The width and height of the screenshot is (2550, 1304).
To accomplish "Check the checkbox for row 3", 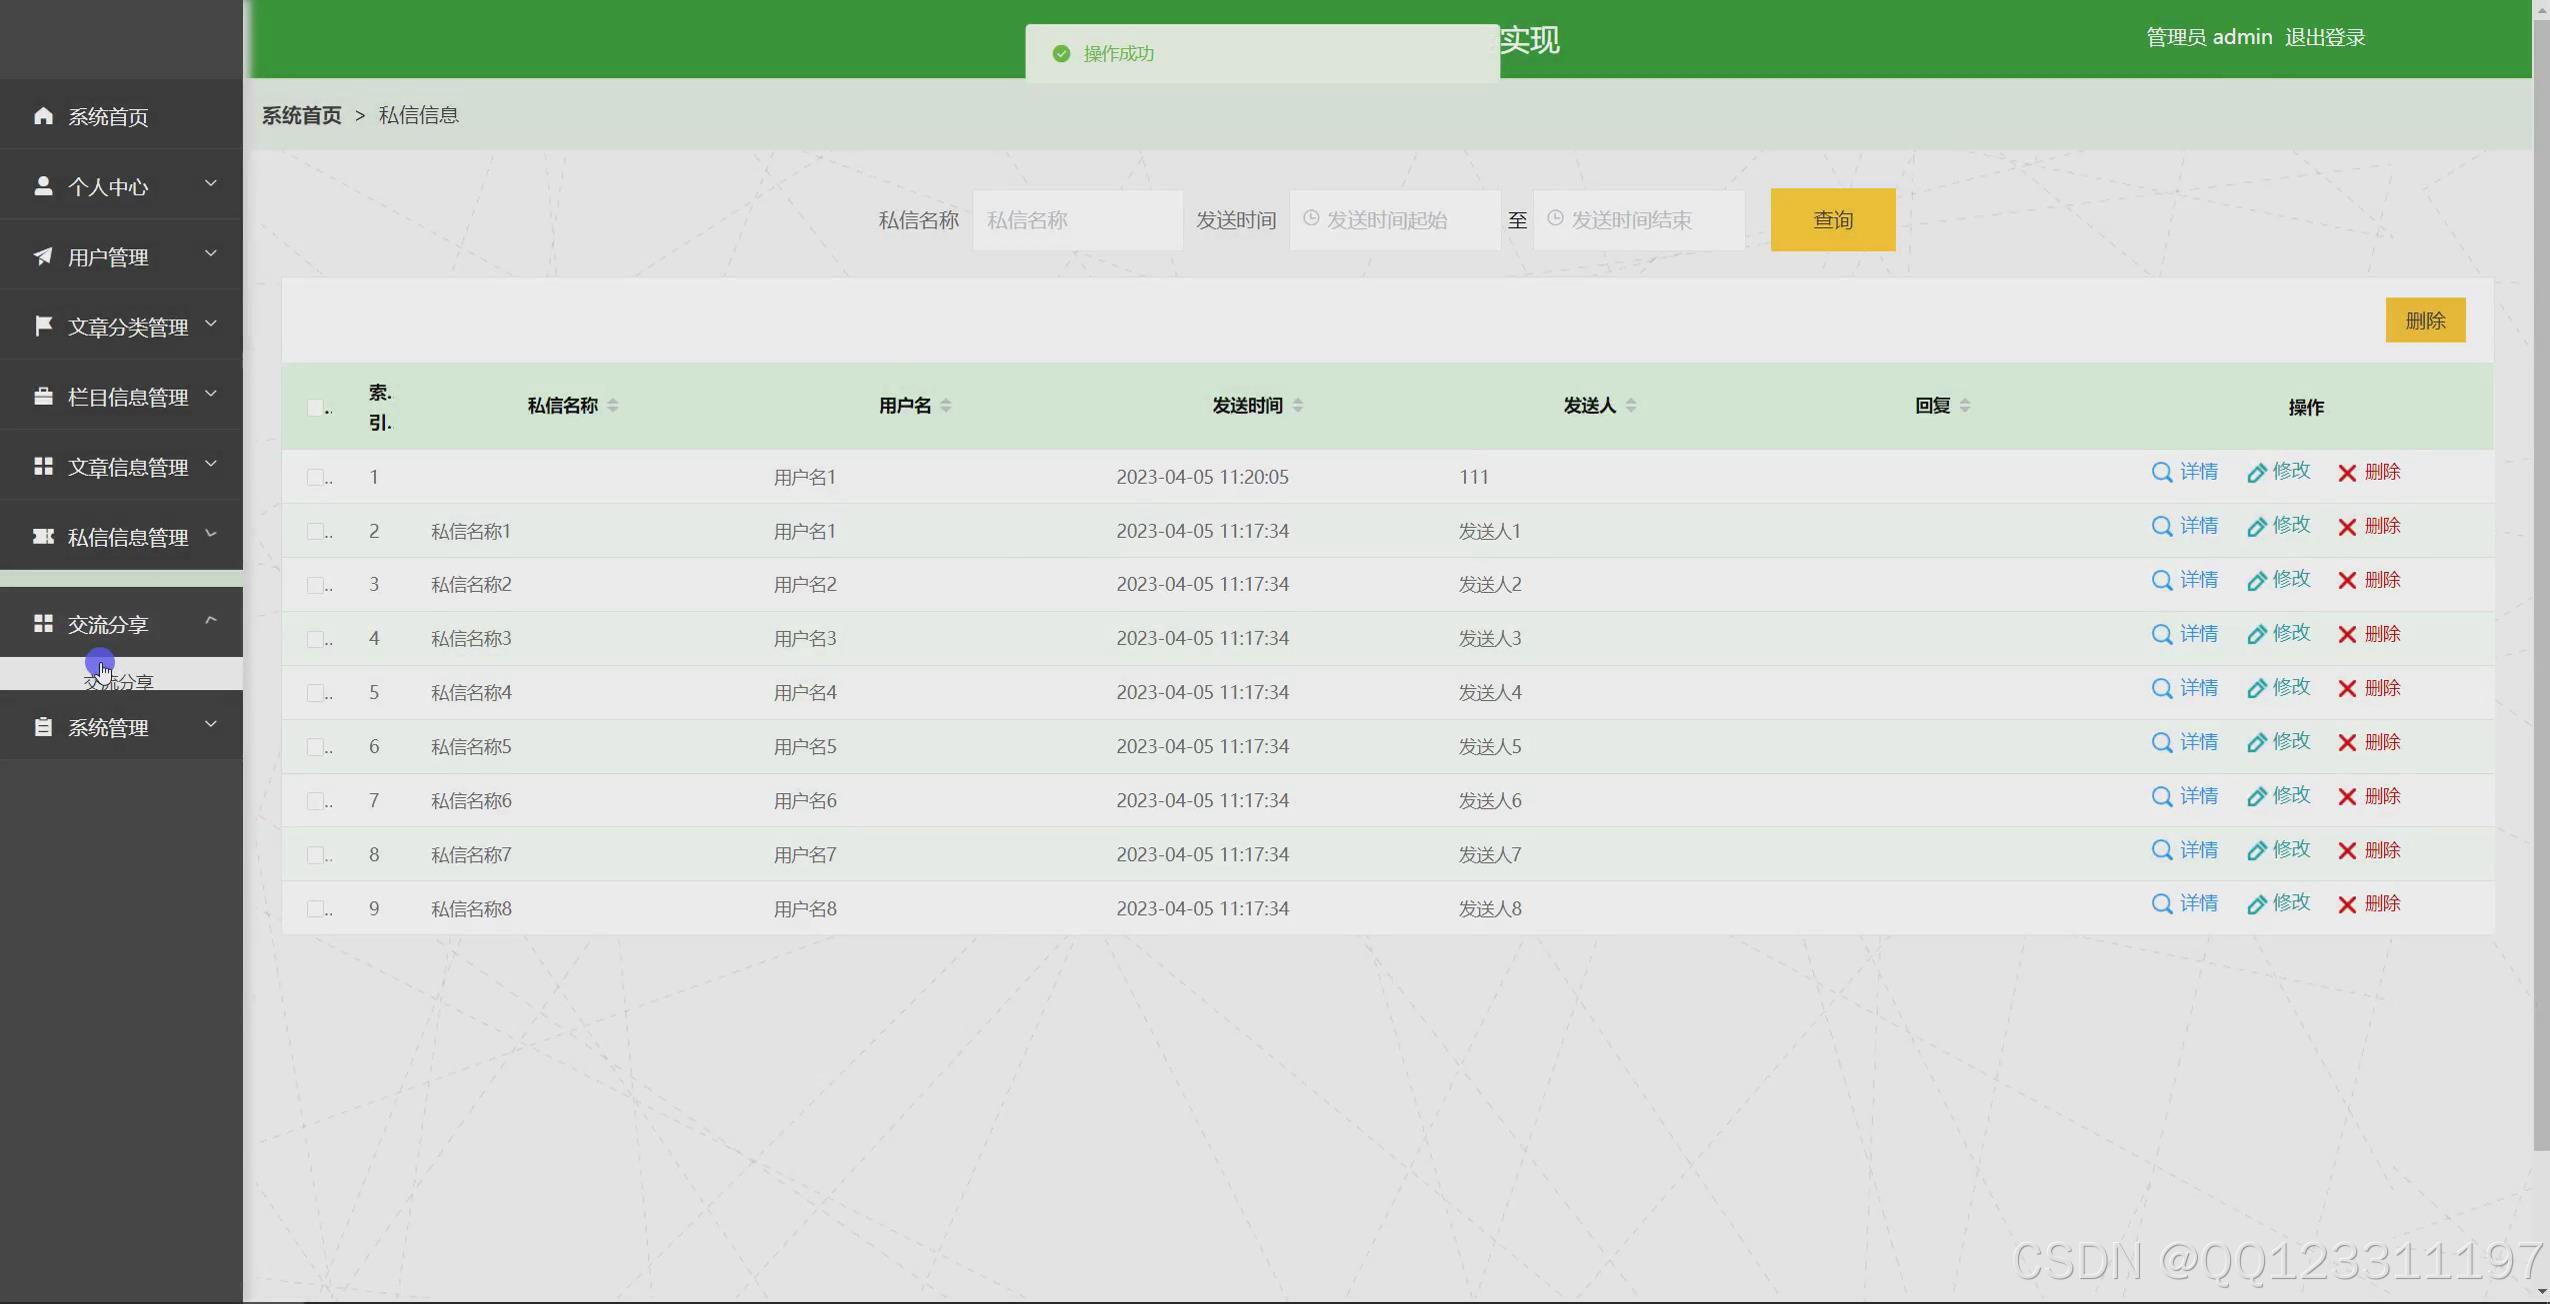I will point(316,585).
